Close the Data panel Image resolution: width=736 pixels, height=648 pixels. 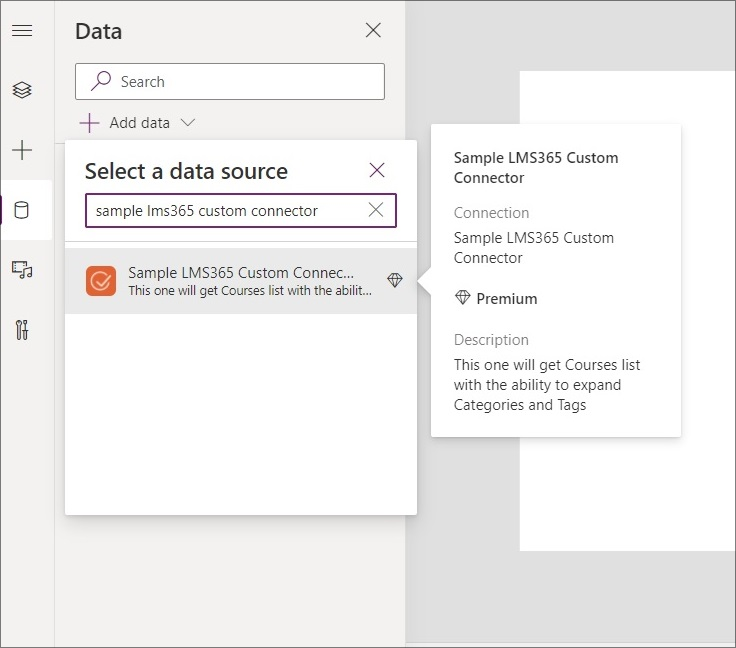pyautogui.click(x=373, y=30)
